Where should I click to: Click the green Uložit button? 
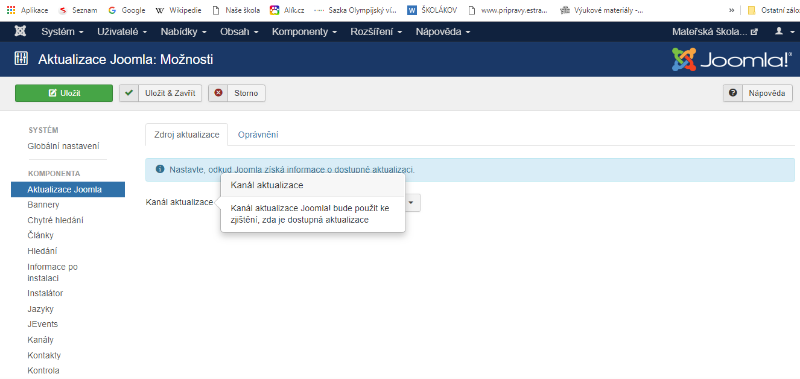64,93
